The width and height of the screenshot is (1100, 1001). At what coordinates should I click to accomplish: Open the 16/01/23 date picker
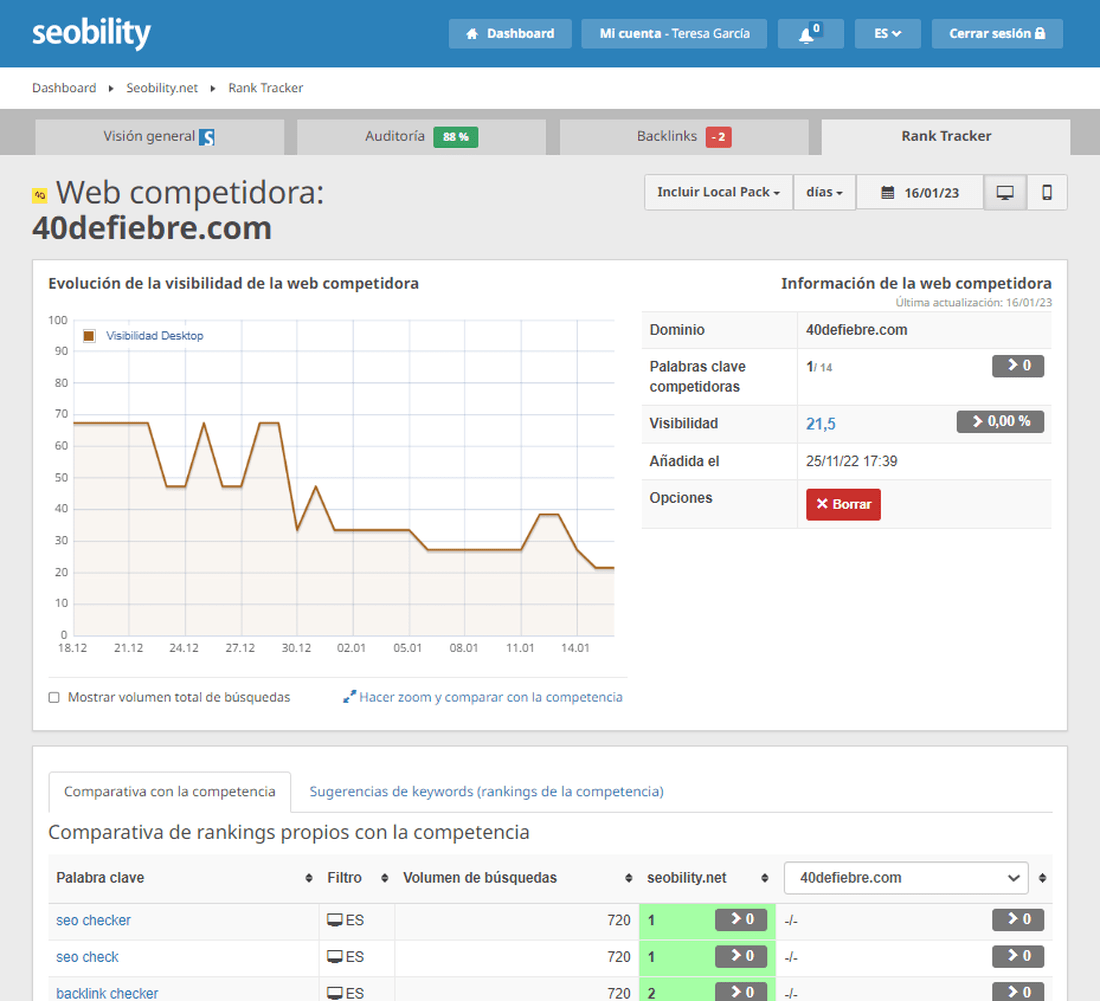pyautogui.click(x=920, y=192)
